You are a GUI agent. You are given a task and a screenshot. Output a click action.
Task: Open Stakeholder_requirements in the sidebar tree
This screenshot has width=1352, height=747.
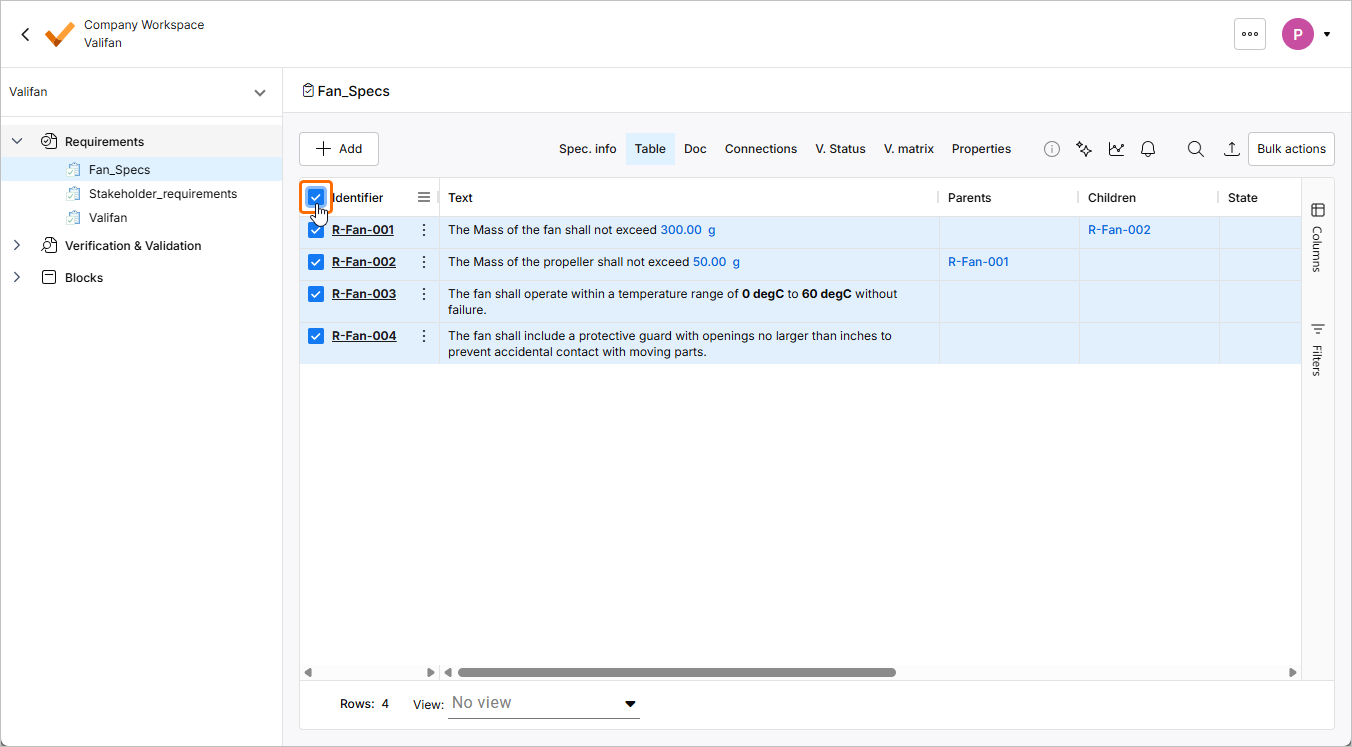163,194
